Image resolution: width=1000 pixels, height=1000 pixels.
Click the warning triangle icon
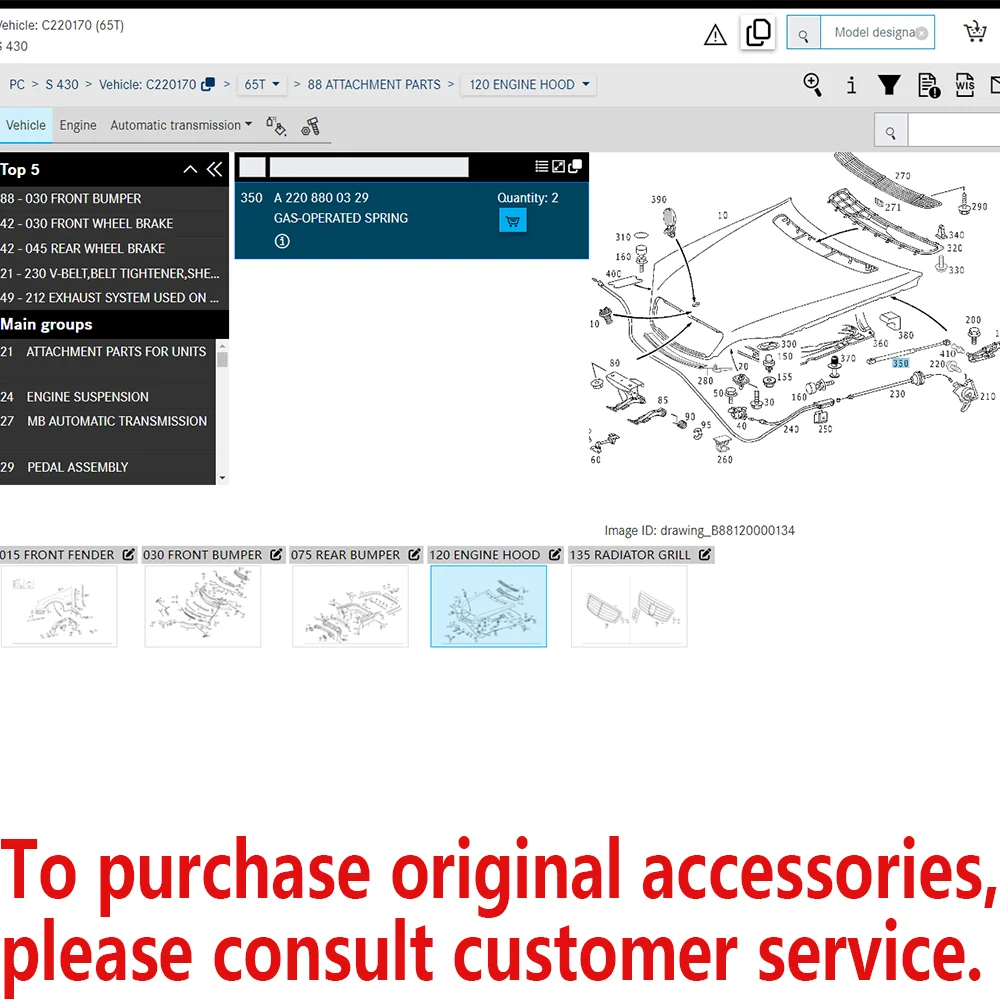click(715, 34)
